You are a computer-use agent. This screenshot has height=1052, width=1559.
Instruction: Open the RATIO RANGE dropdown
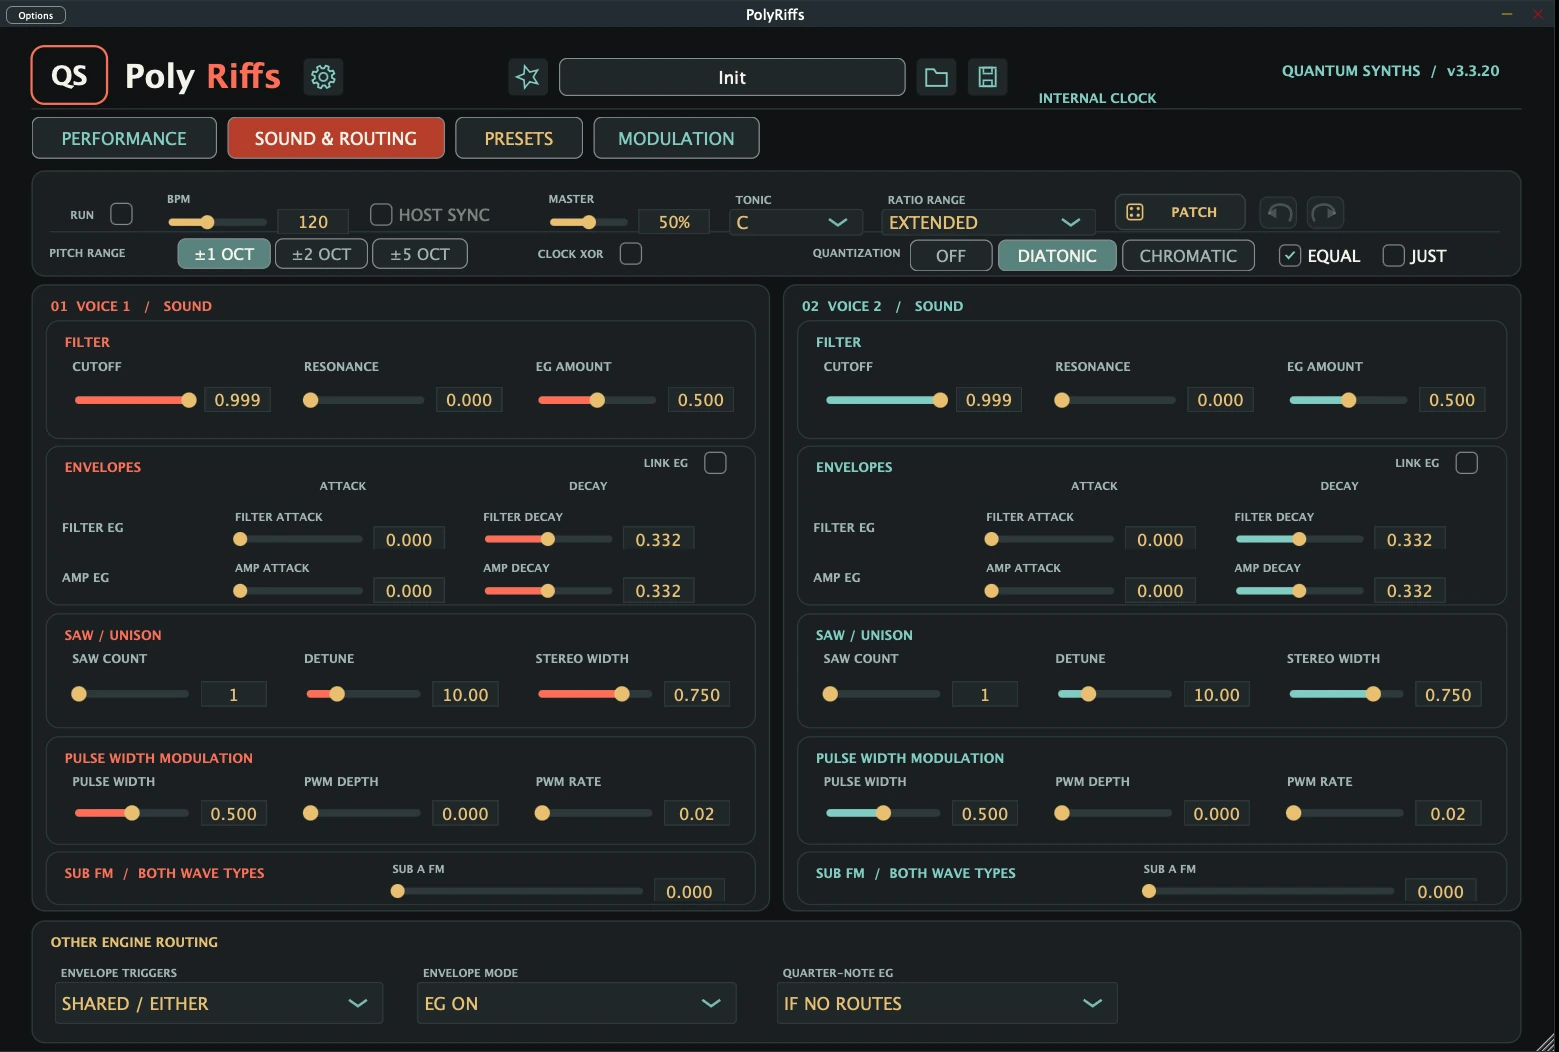point(988,222)
